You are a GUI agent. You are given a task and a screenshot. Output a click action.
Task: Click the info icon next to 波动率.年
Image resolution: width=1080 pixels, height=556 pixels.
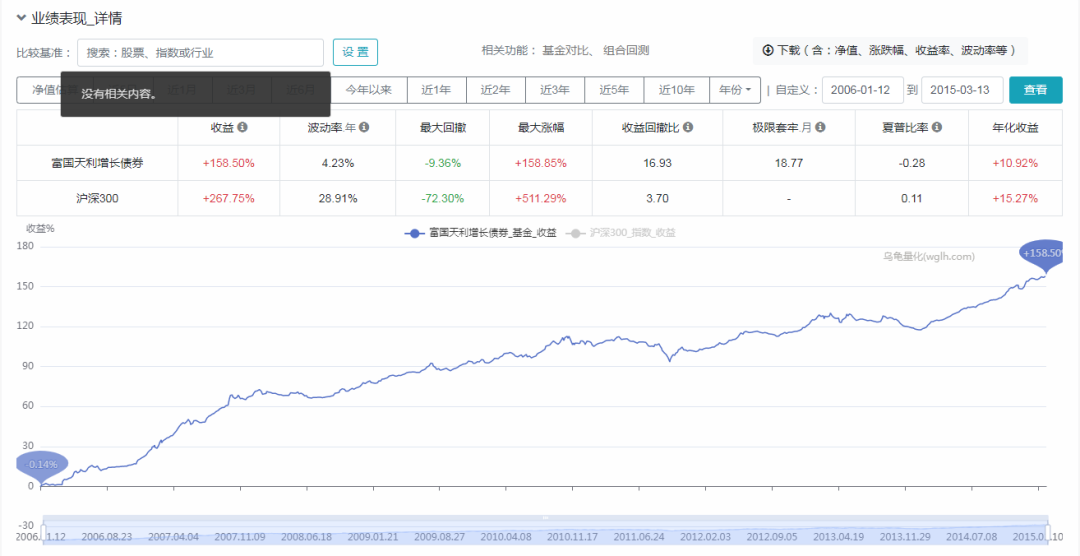pyautogui.click(x=364, y=127)
